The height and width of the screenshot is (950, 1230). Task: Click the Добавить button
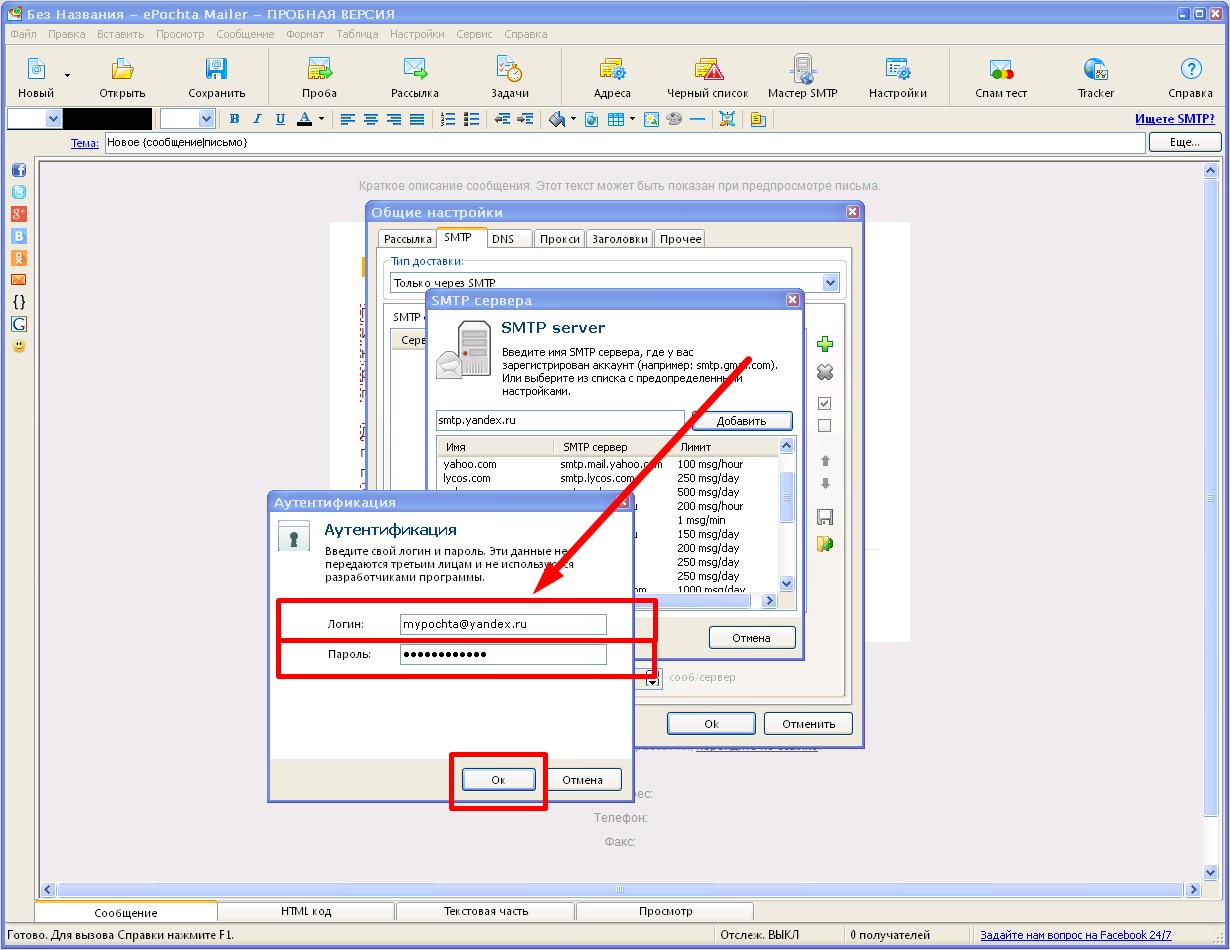click(x=742, y=421)
